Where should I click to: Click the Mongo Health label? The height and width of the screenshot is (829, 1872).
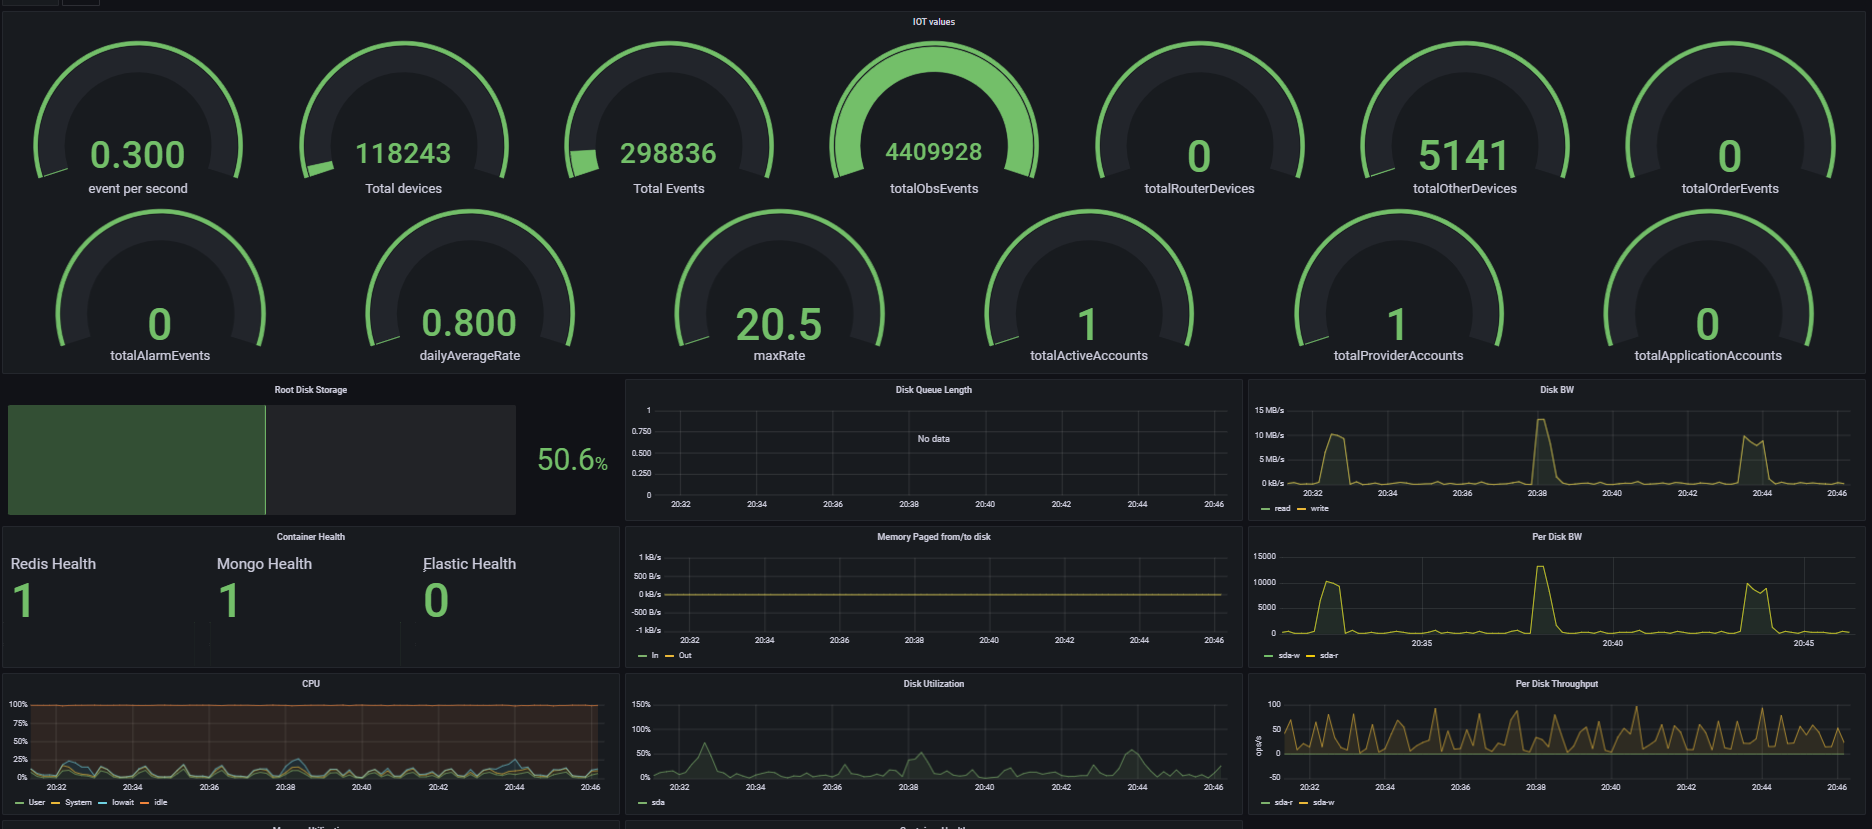tap(264, 564)
